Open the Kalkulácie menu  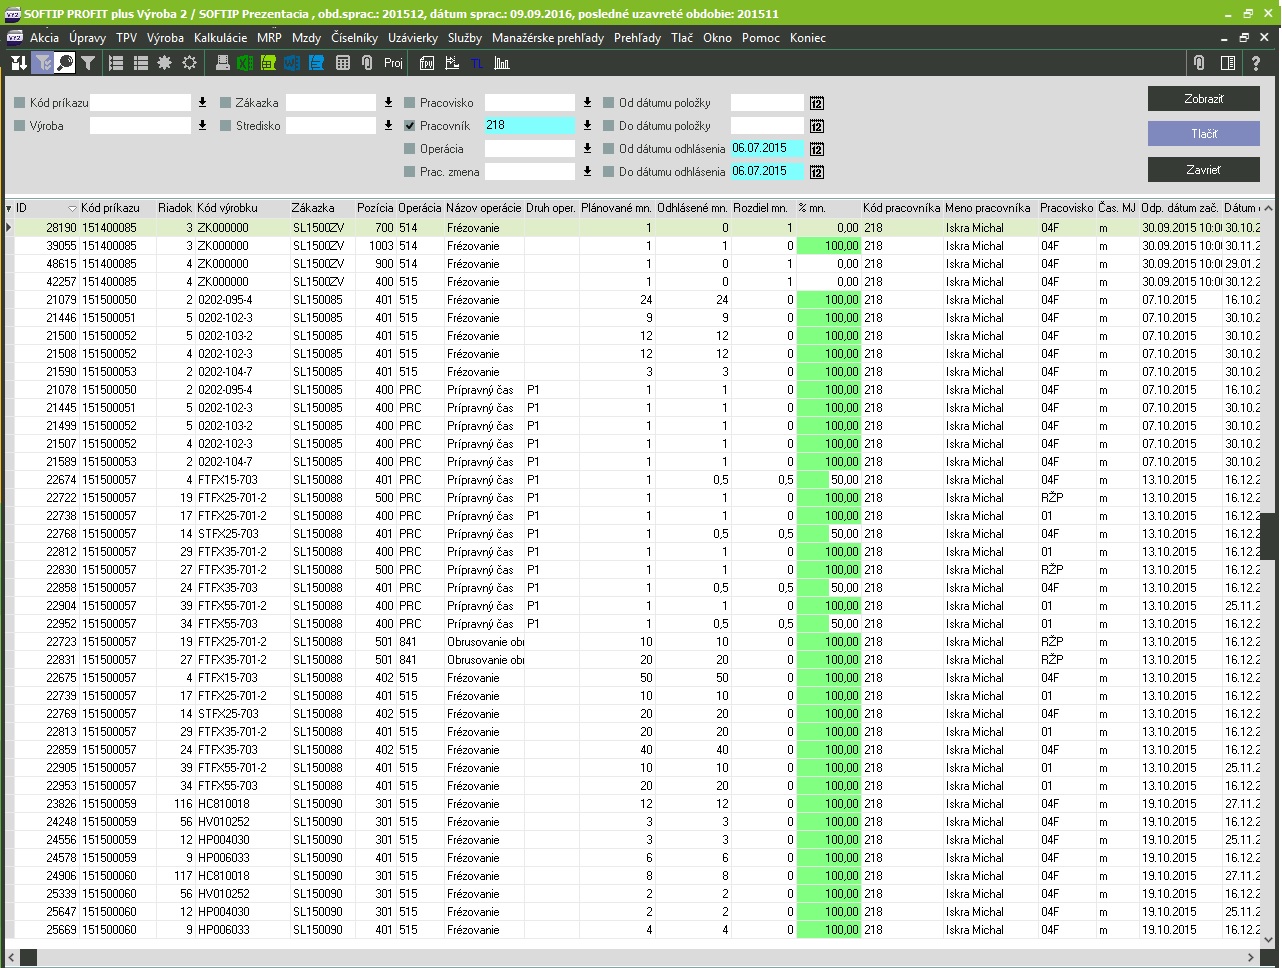(220, 38)
